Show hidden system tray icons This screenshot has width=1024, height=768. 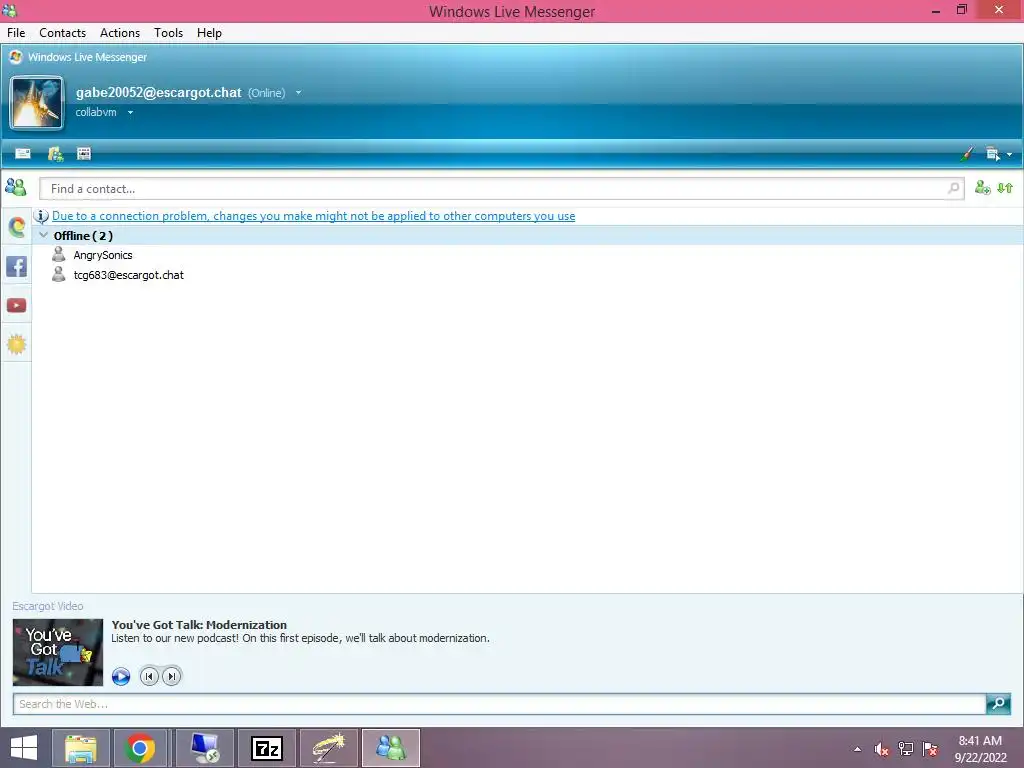click(857, 749)
